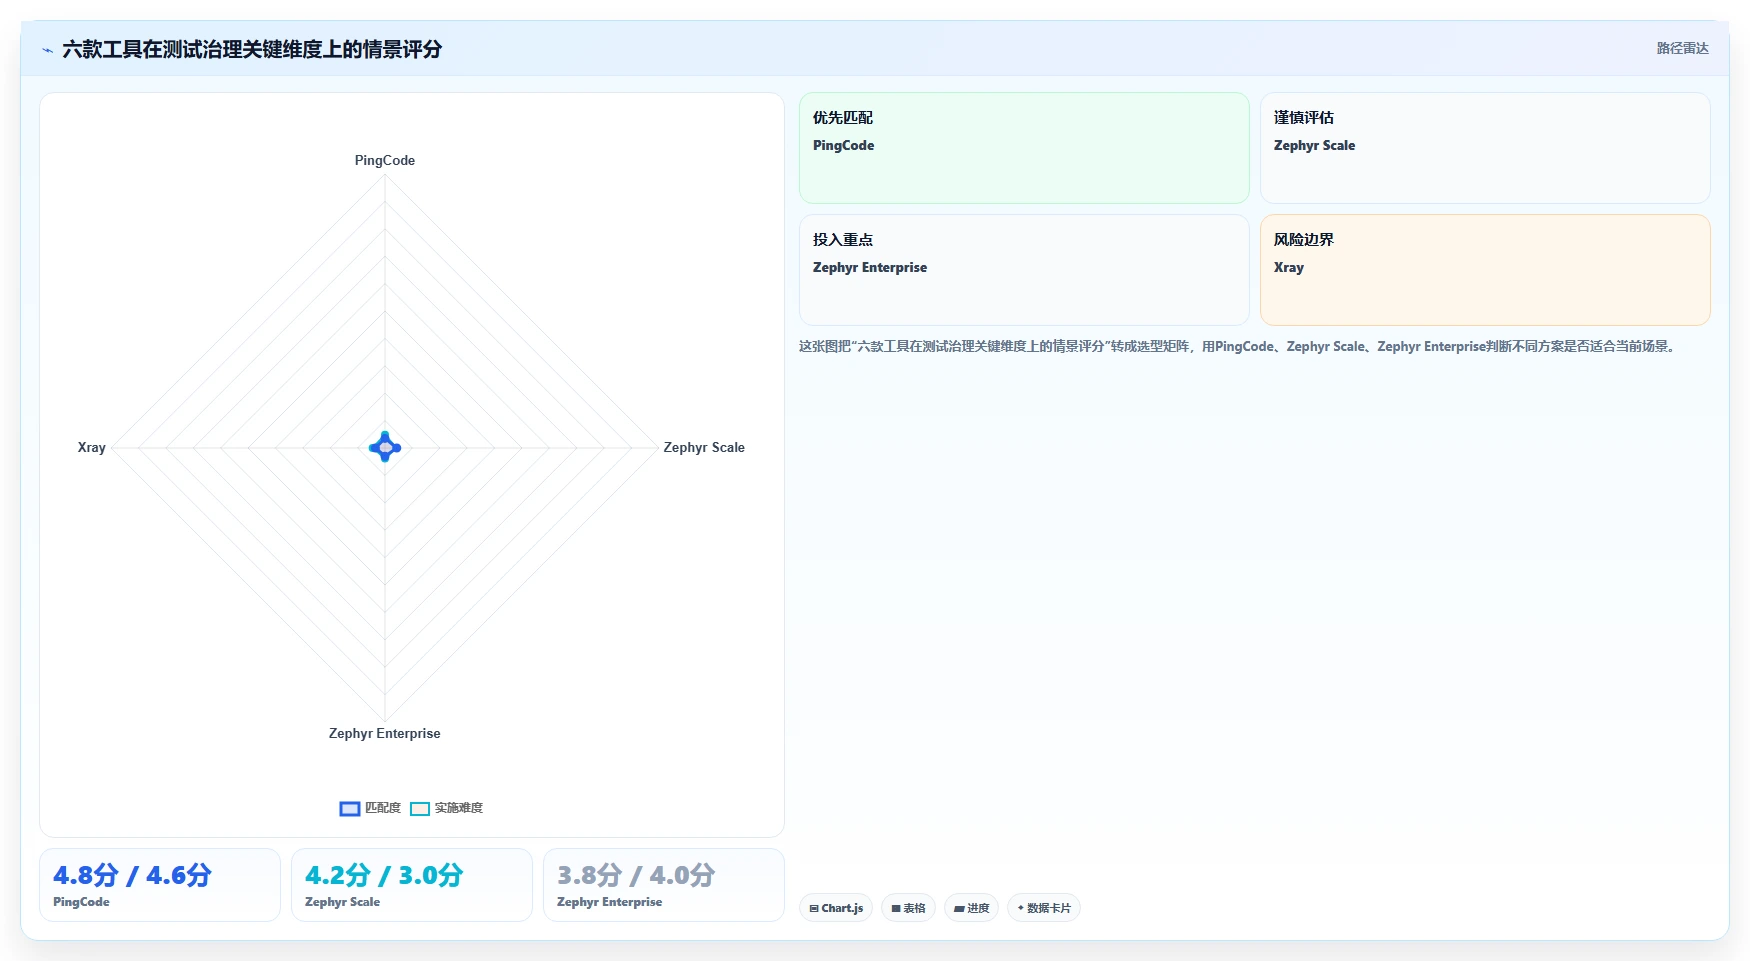Toggle the 匹配度 legend swatch
The image size is (1750, 961).
(x=350, y=808)
